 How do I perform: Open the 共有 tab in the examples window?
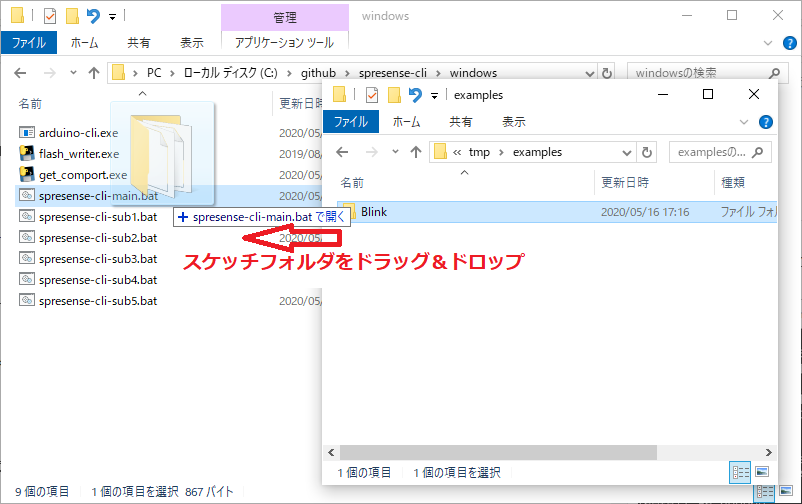tap(461, 122)
